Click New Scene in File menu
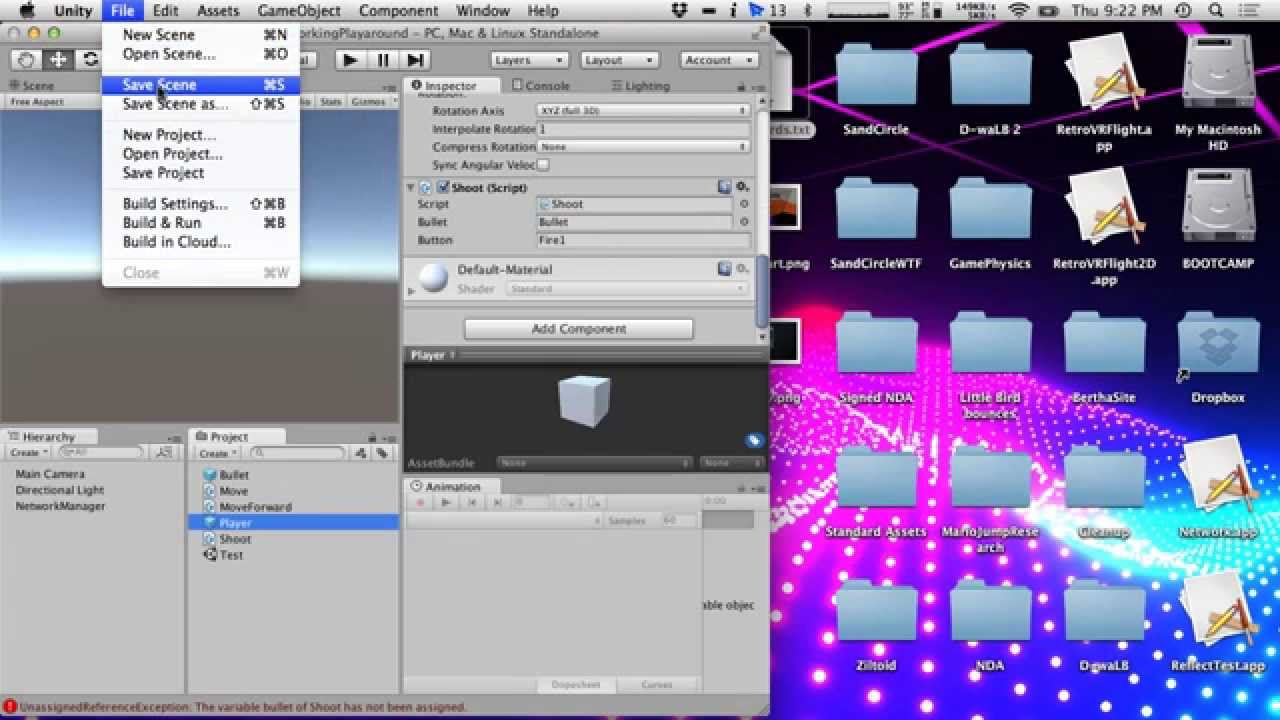The height and width of the screenshot is (720, 1280). 200,34
